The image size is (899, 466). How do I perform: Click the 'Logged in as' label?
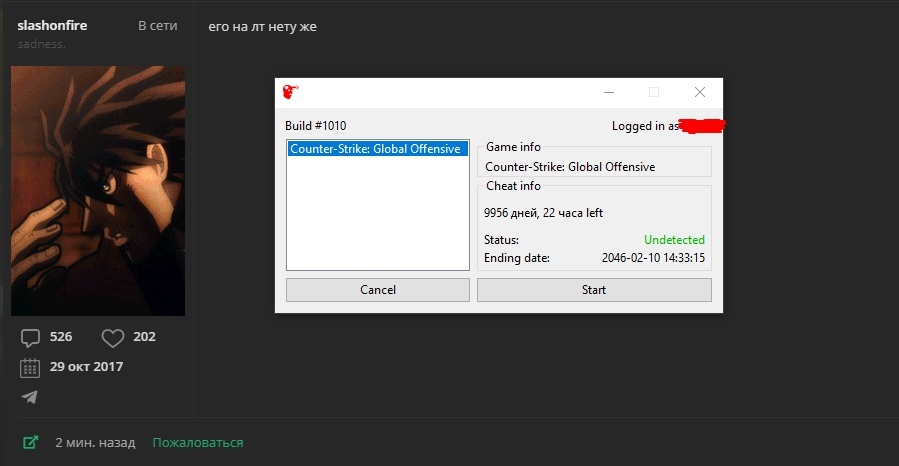click(645, 126)
